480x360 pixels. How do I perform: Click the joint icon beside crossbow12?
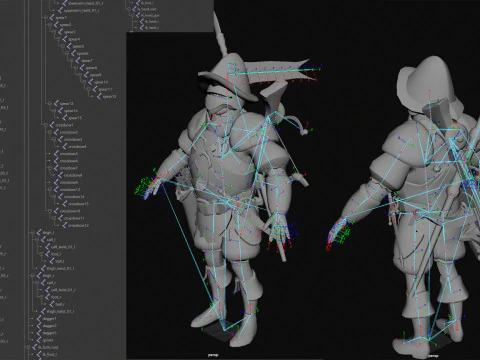click(64, 226)
